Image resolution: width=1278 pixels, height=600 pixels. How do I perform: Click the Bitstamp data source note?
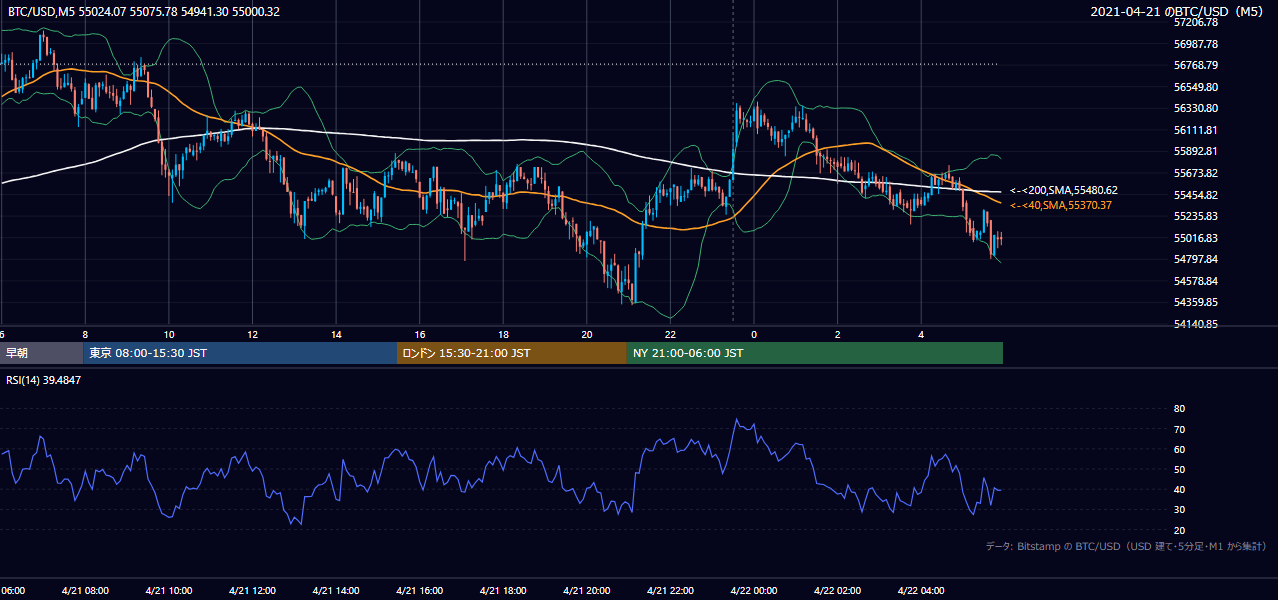point(1126,547)
